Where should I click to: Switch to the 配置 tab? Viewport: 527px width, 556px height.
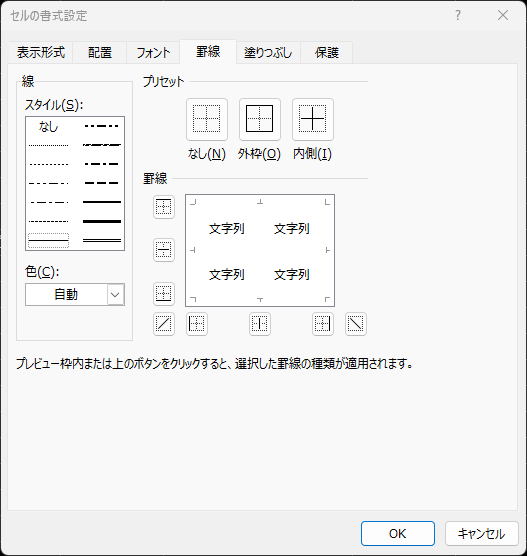pos(100,52)
